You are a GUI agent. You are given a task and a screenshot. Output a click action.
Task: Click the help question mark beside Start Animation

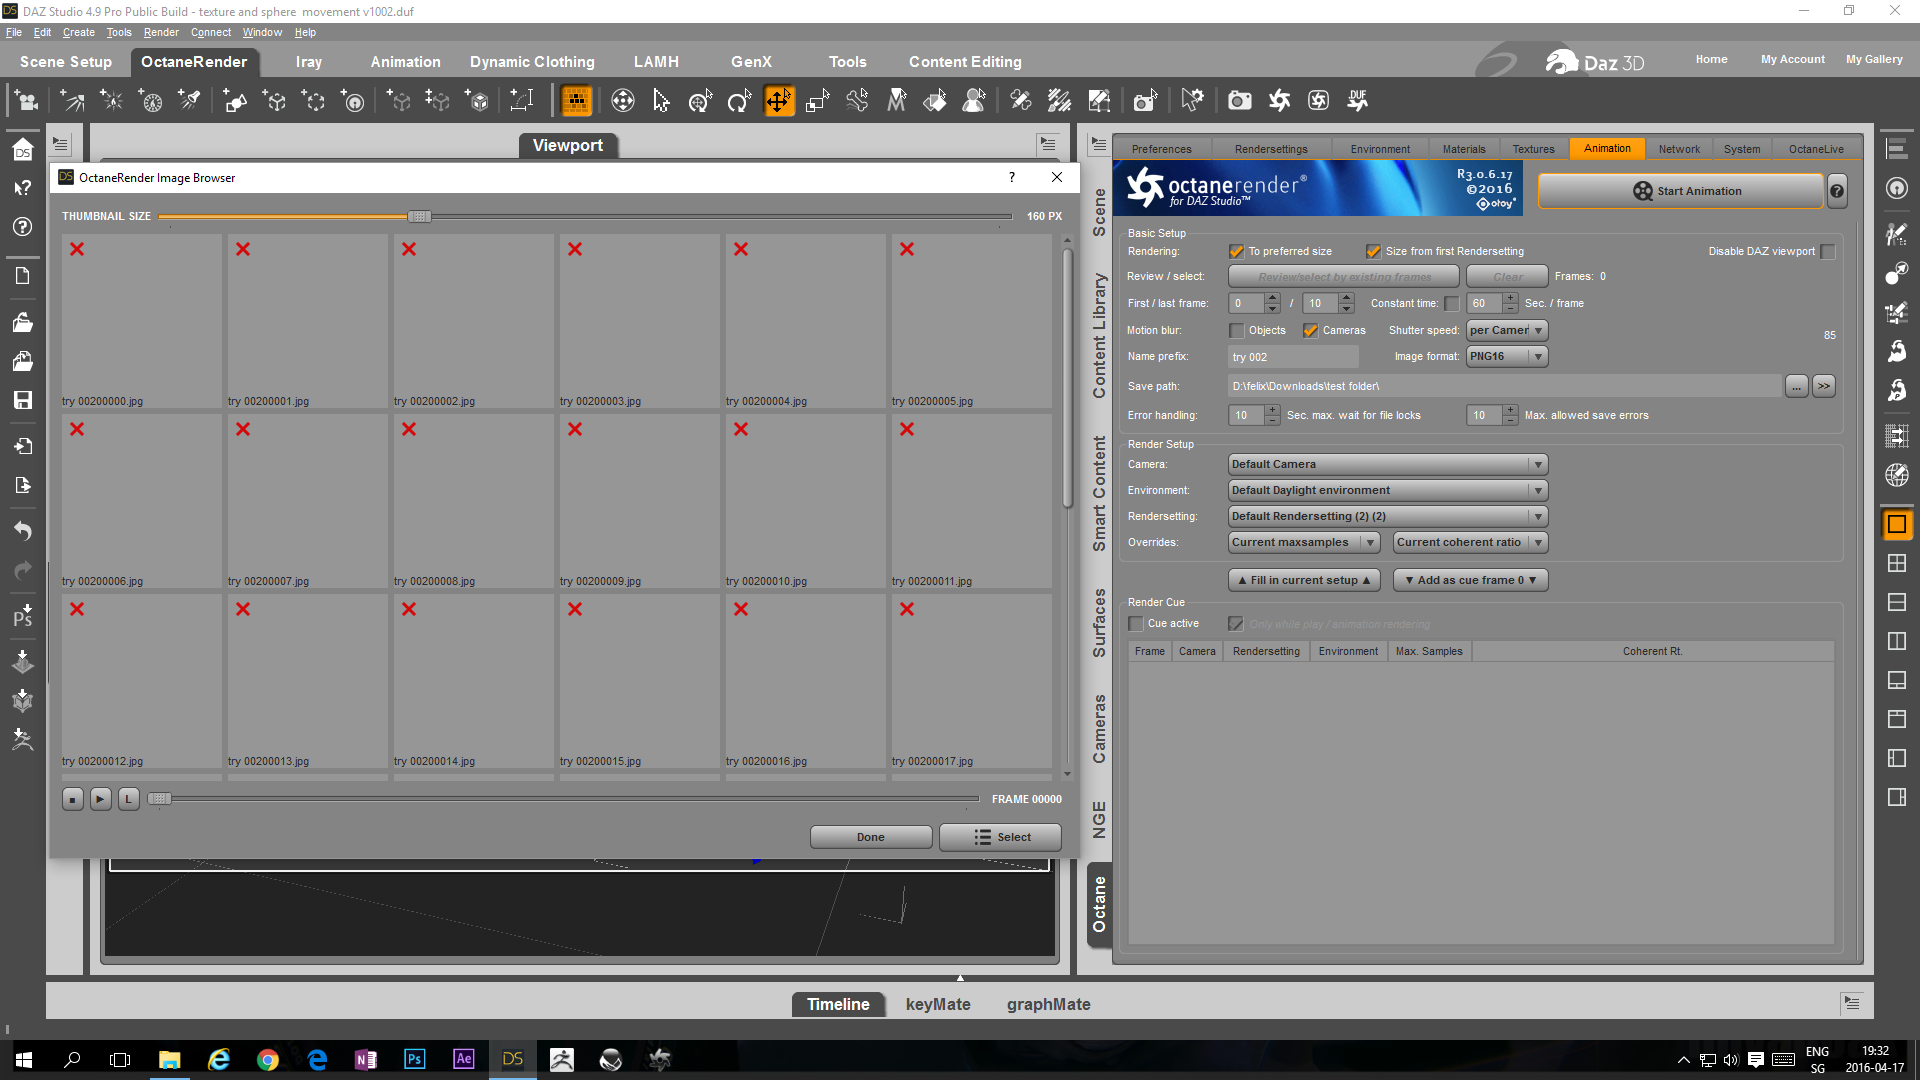(x=1836, y=191)
